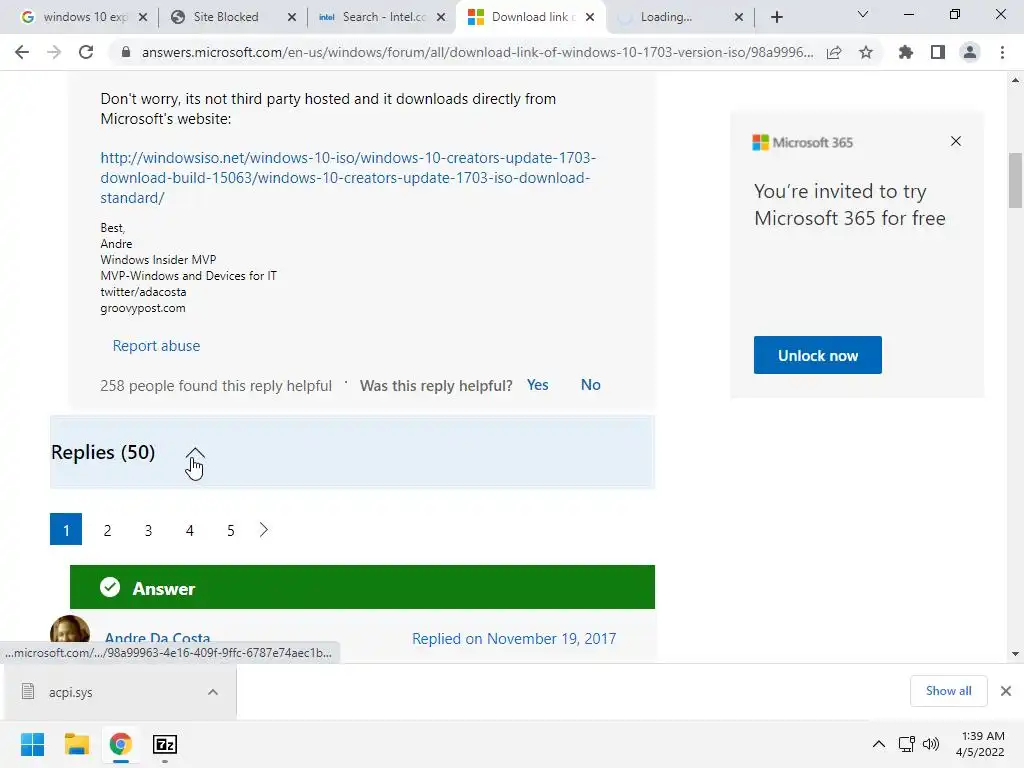The width and height of the screenshot is (1024, 768).
Task: Open Andre Da Costa profile link
Action: [x=157, y=638]
